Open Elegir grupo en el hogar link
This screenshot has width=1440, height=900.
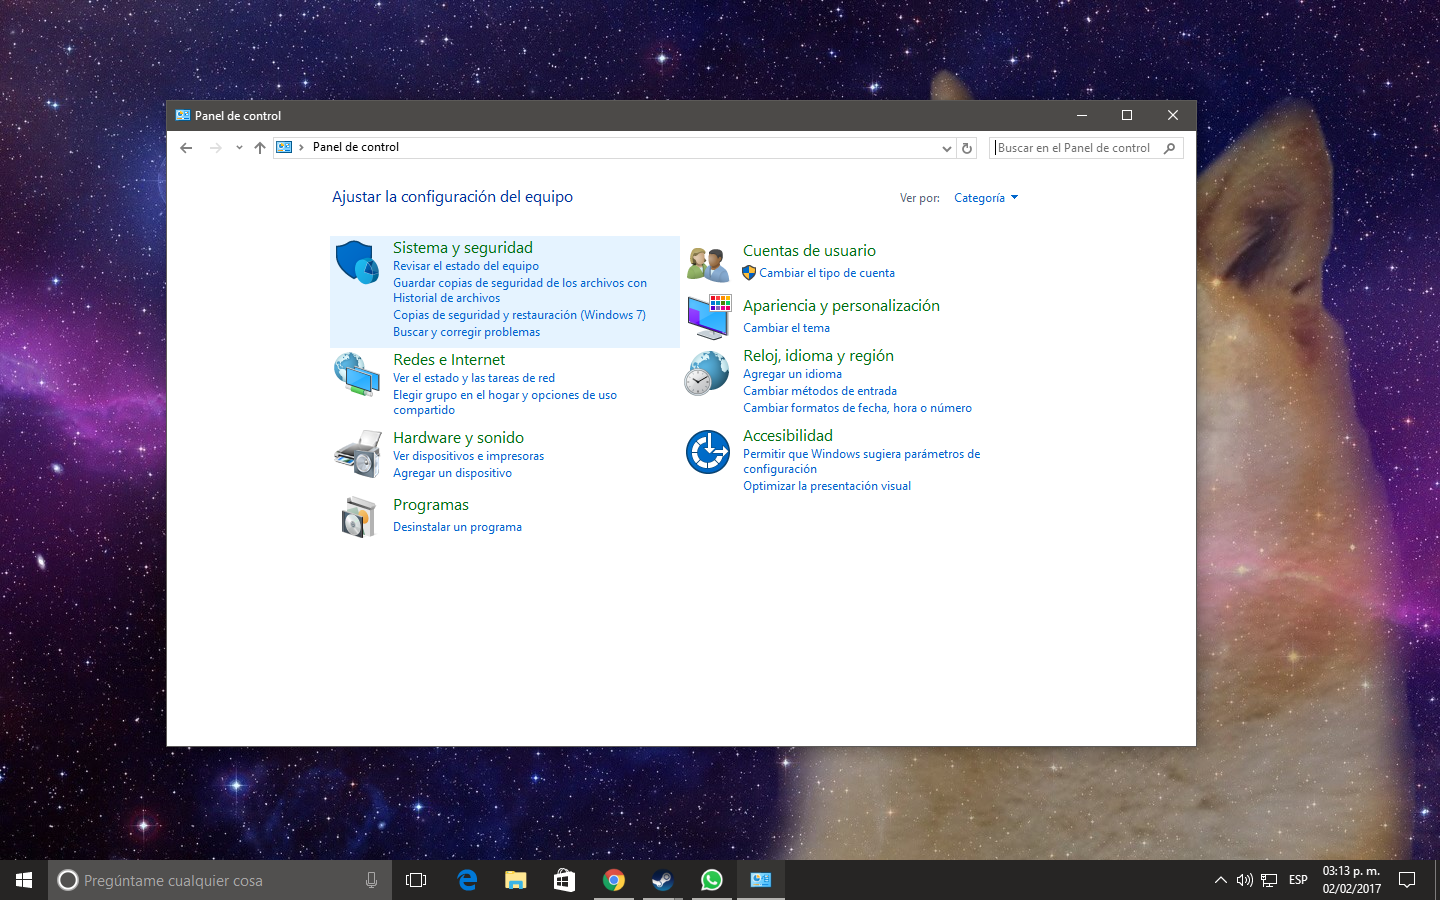(505, 402)
